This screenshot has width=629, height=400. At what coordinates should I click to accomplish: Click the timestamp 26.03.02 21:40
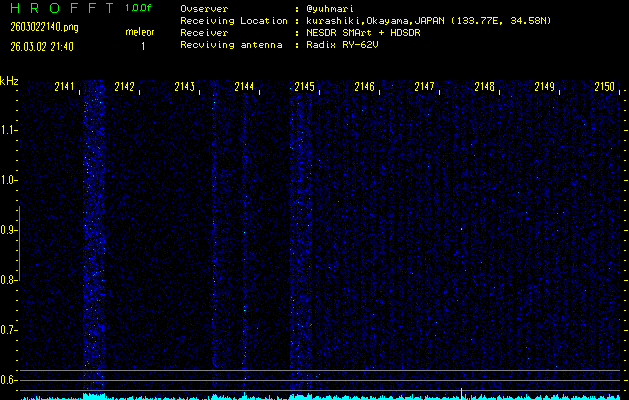pos(42,47)
